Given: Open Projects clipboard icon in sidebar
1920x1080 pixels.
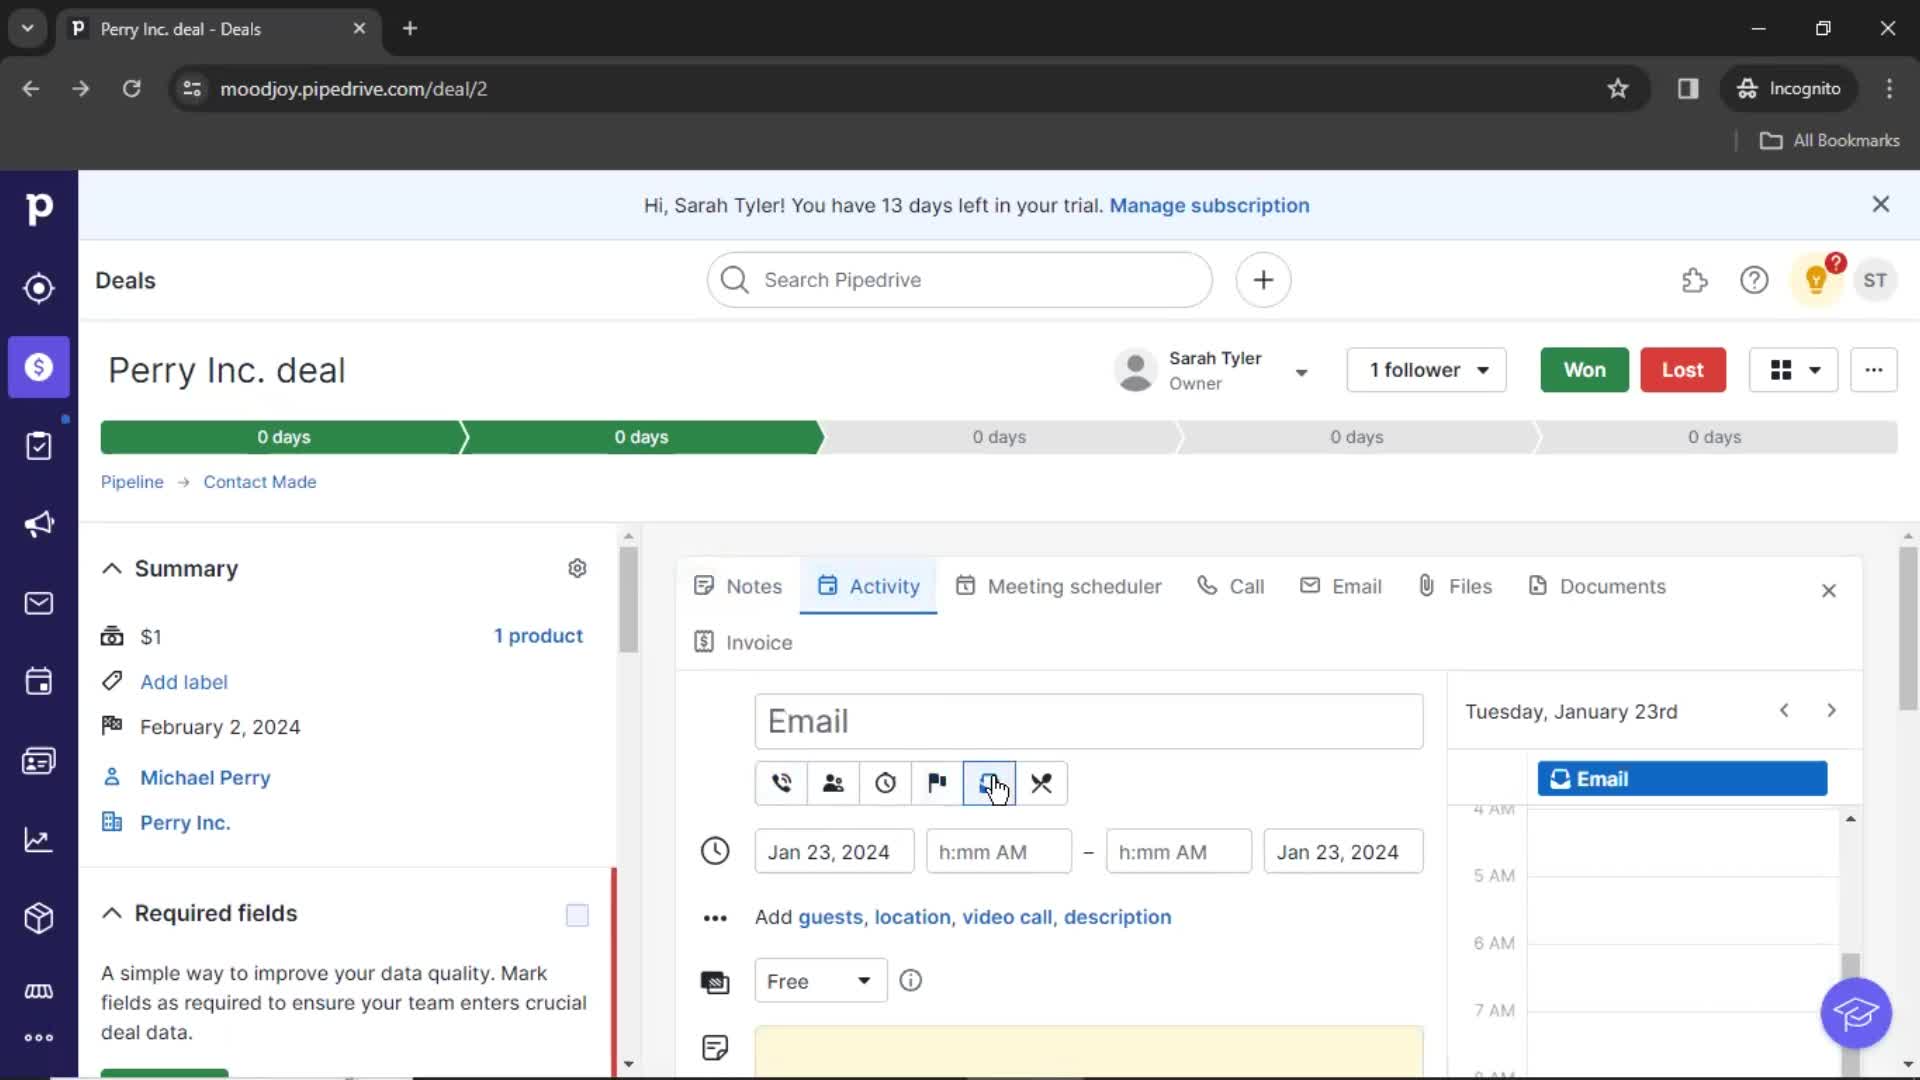Looking at the screenshot, I should pos(39,446).
